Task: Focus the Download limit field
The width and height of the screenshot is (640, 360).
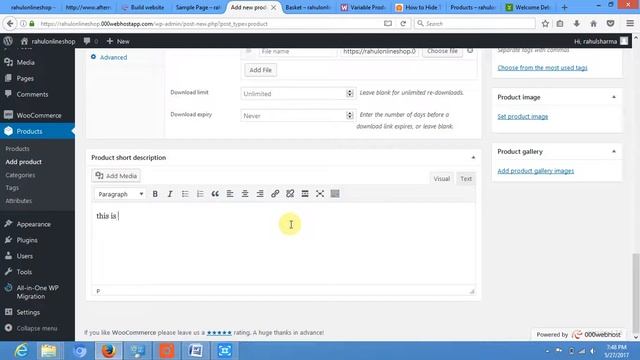Action: coord(297,93)
